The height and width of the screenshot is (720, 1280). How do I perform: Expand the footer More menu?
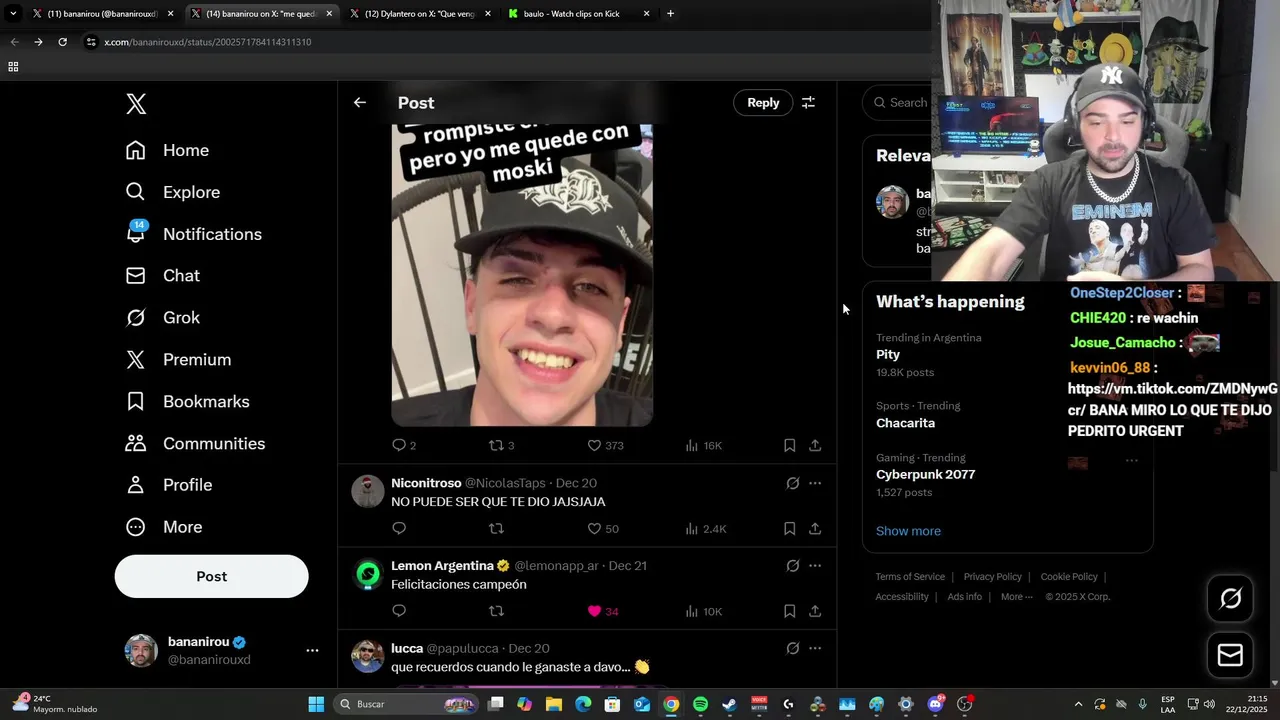[x=1017, y=597]
